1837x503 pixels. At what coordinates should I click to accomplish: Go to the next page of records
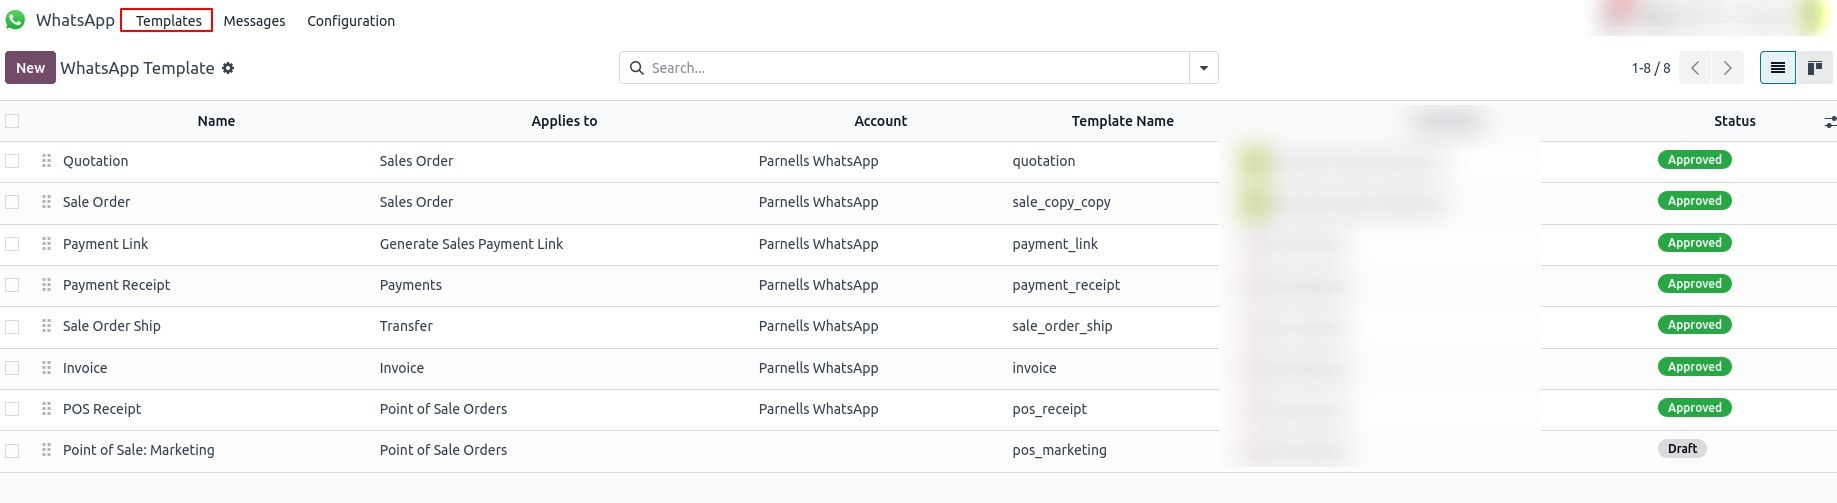pos(1727,68)
